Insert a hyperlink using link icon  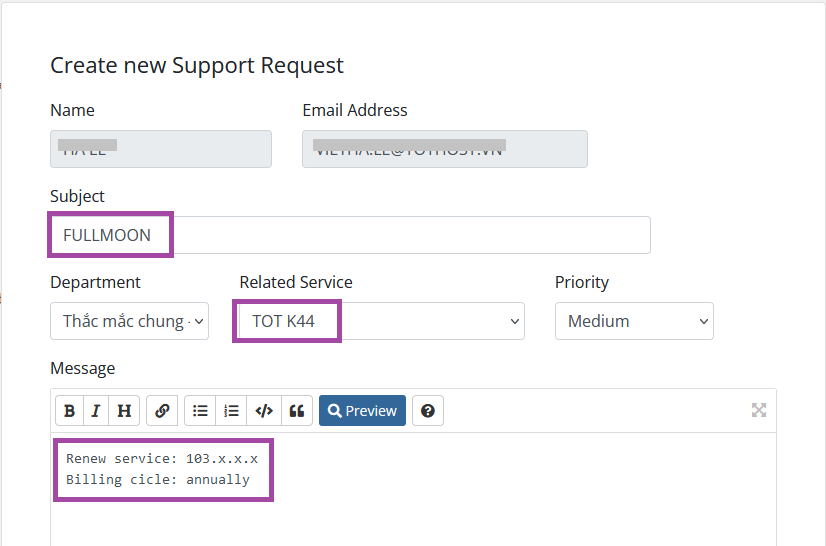click(162, 411)
